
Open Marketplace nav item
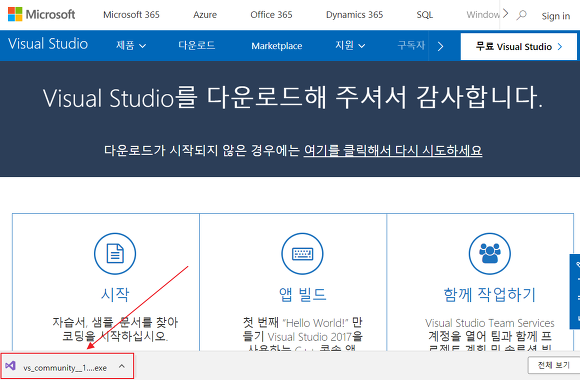pyautogui.click(x=277, y=46)
